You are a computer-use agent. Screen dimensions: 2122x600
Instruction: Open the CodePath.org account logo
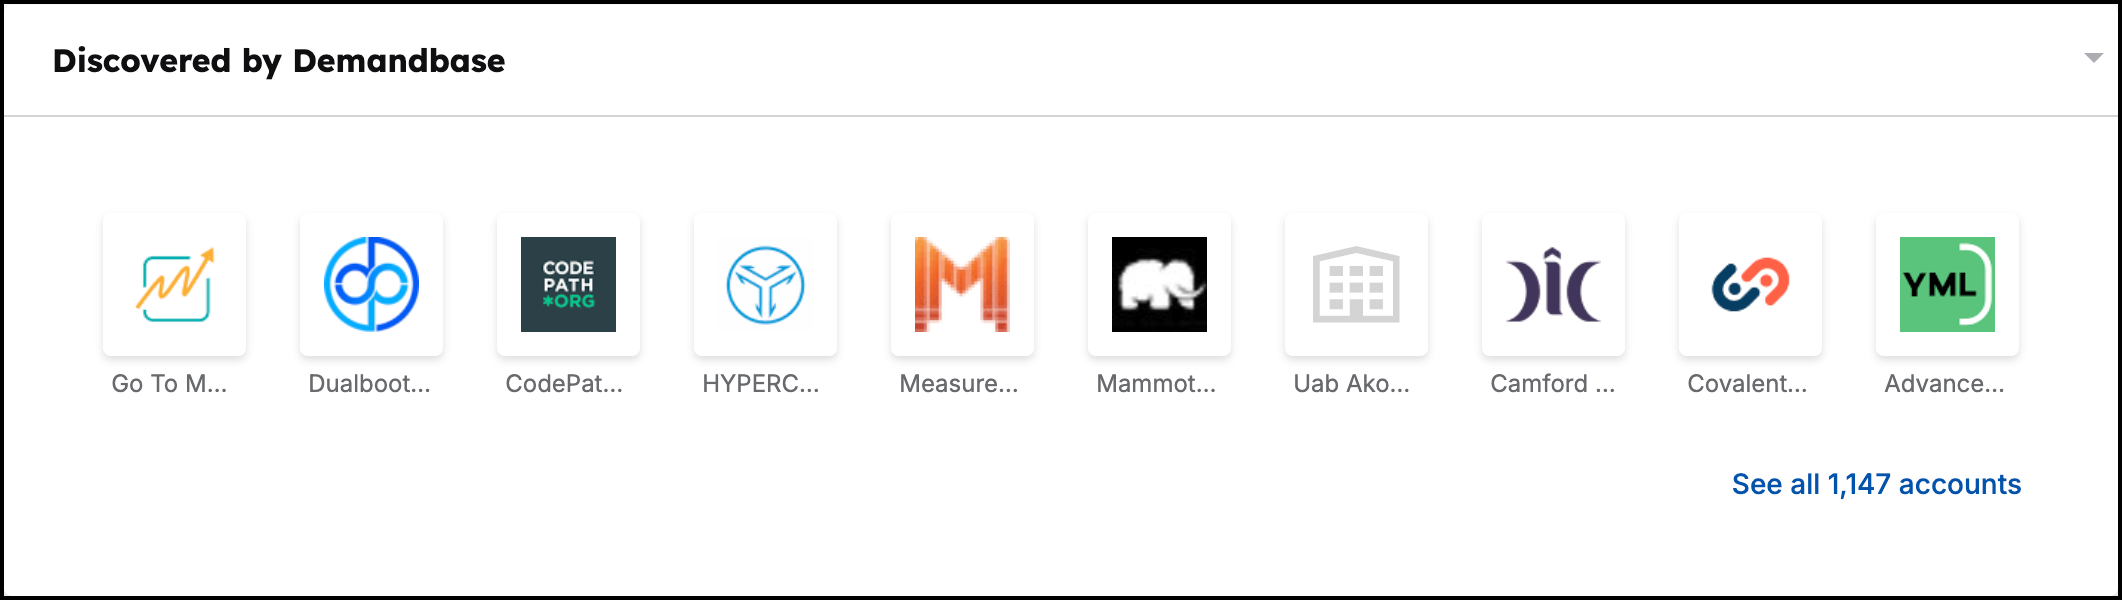point(567,284)
